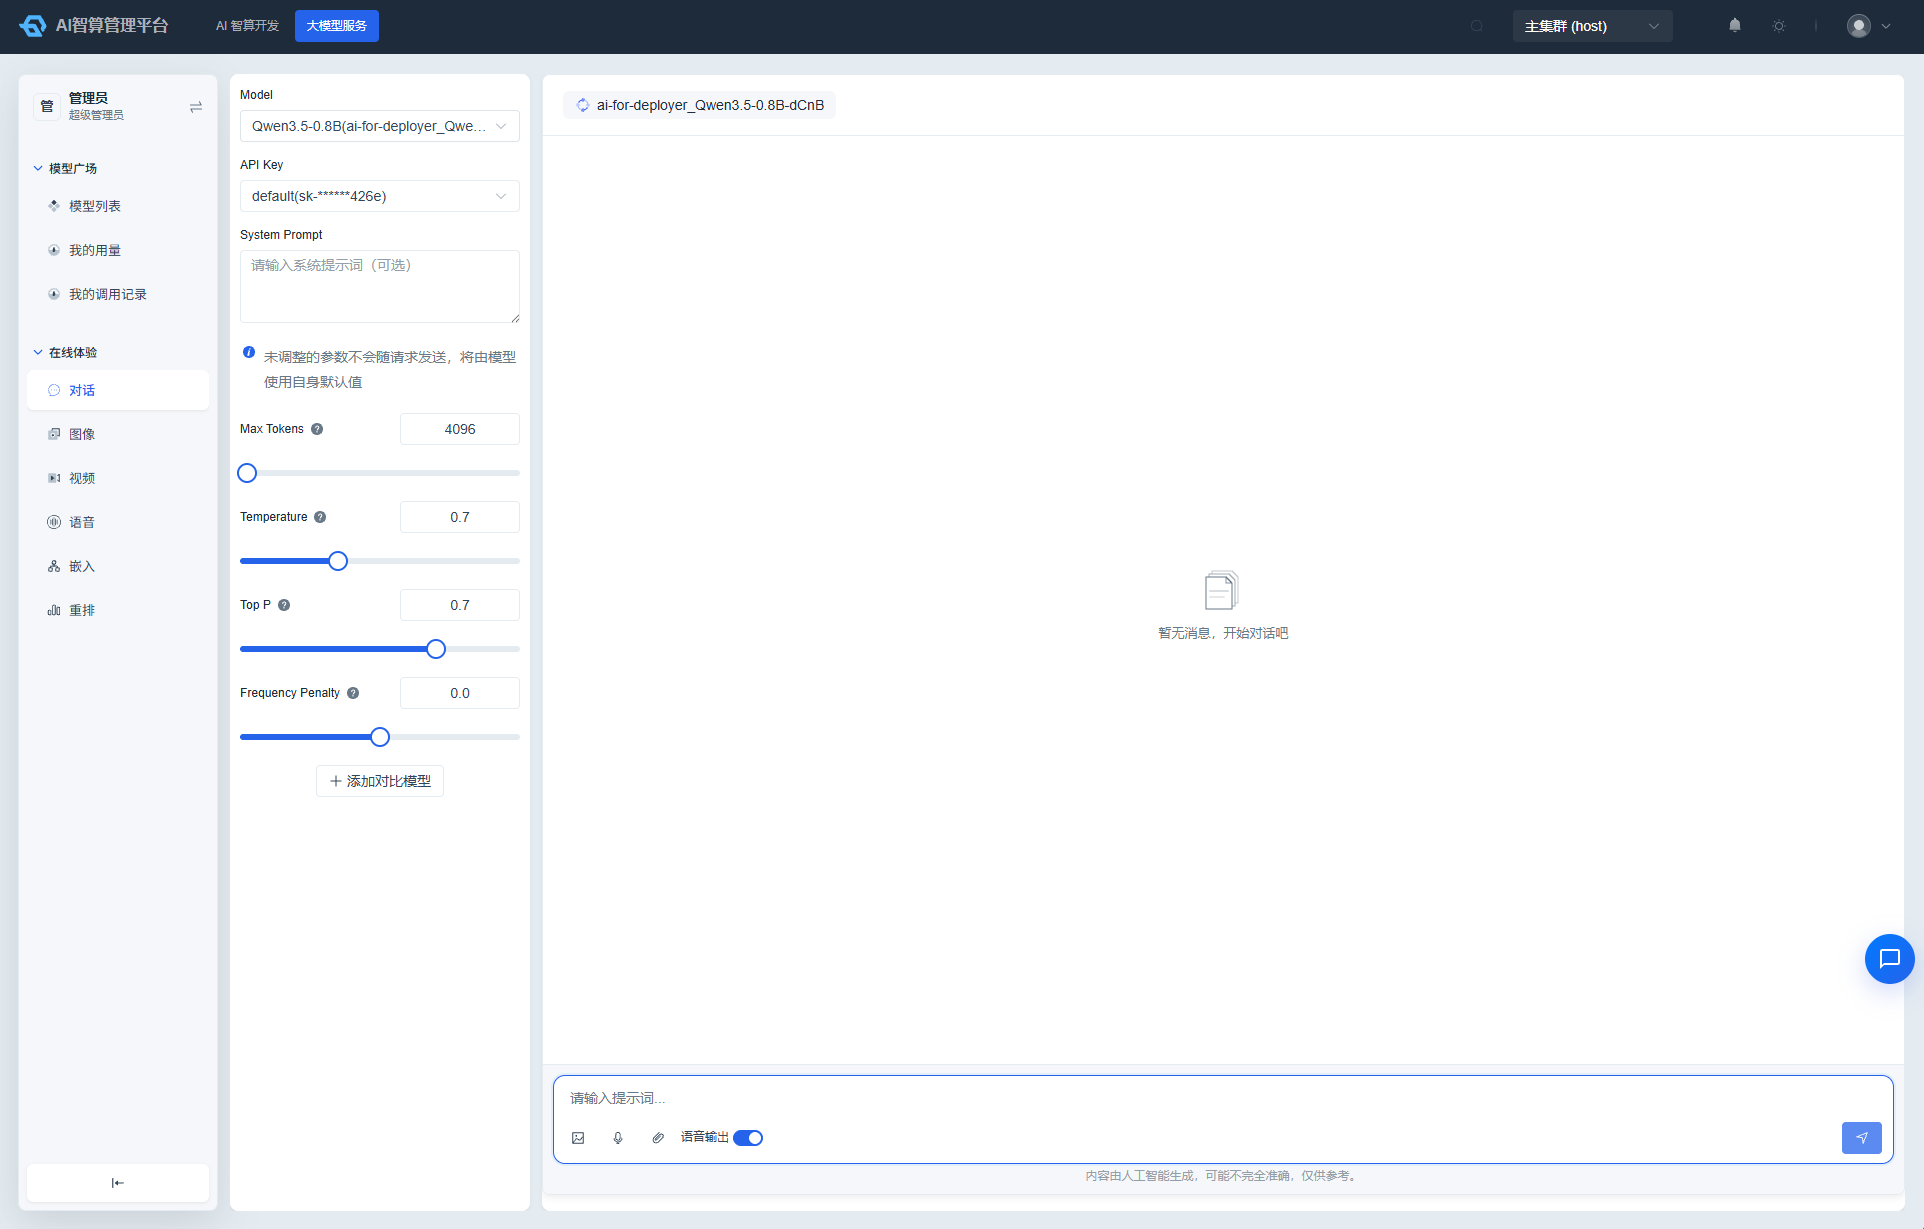
Task: Click the role switch arrows icon beside 管理员
Action: (196, 107)
